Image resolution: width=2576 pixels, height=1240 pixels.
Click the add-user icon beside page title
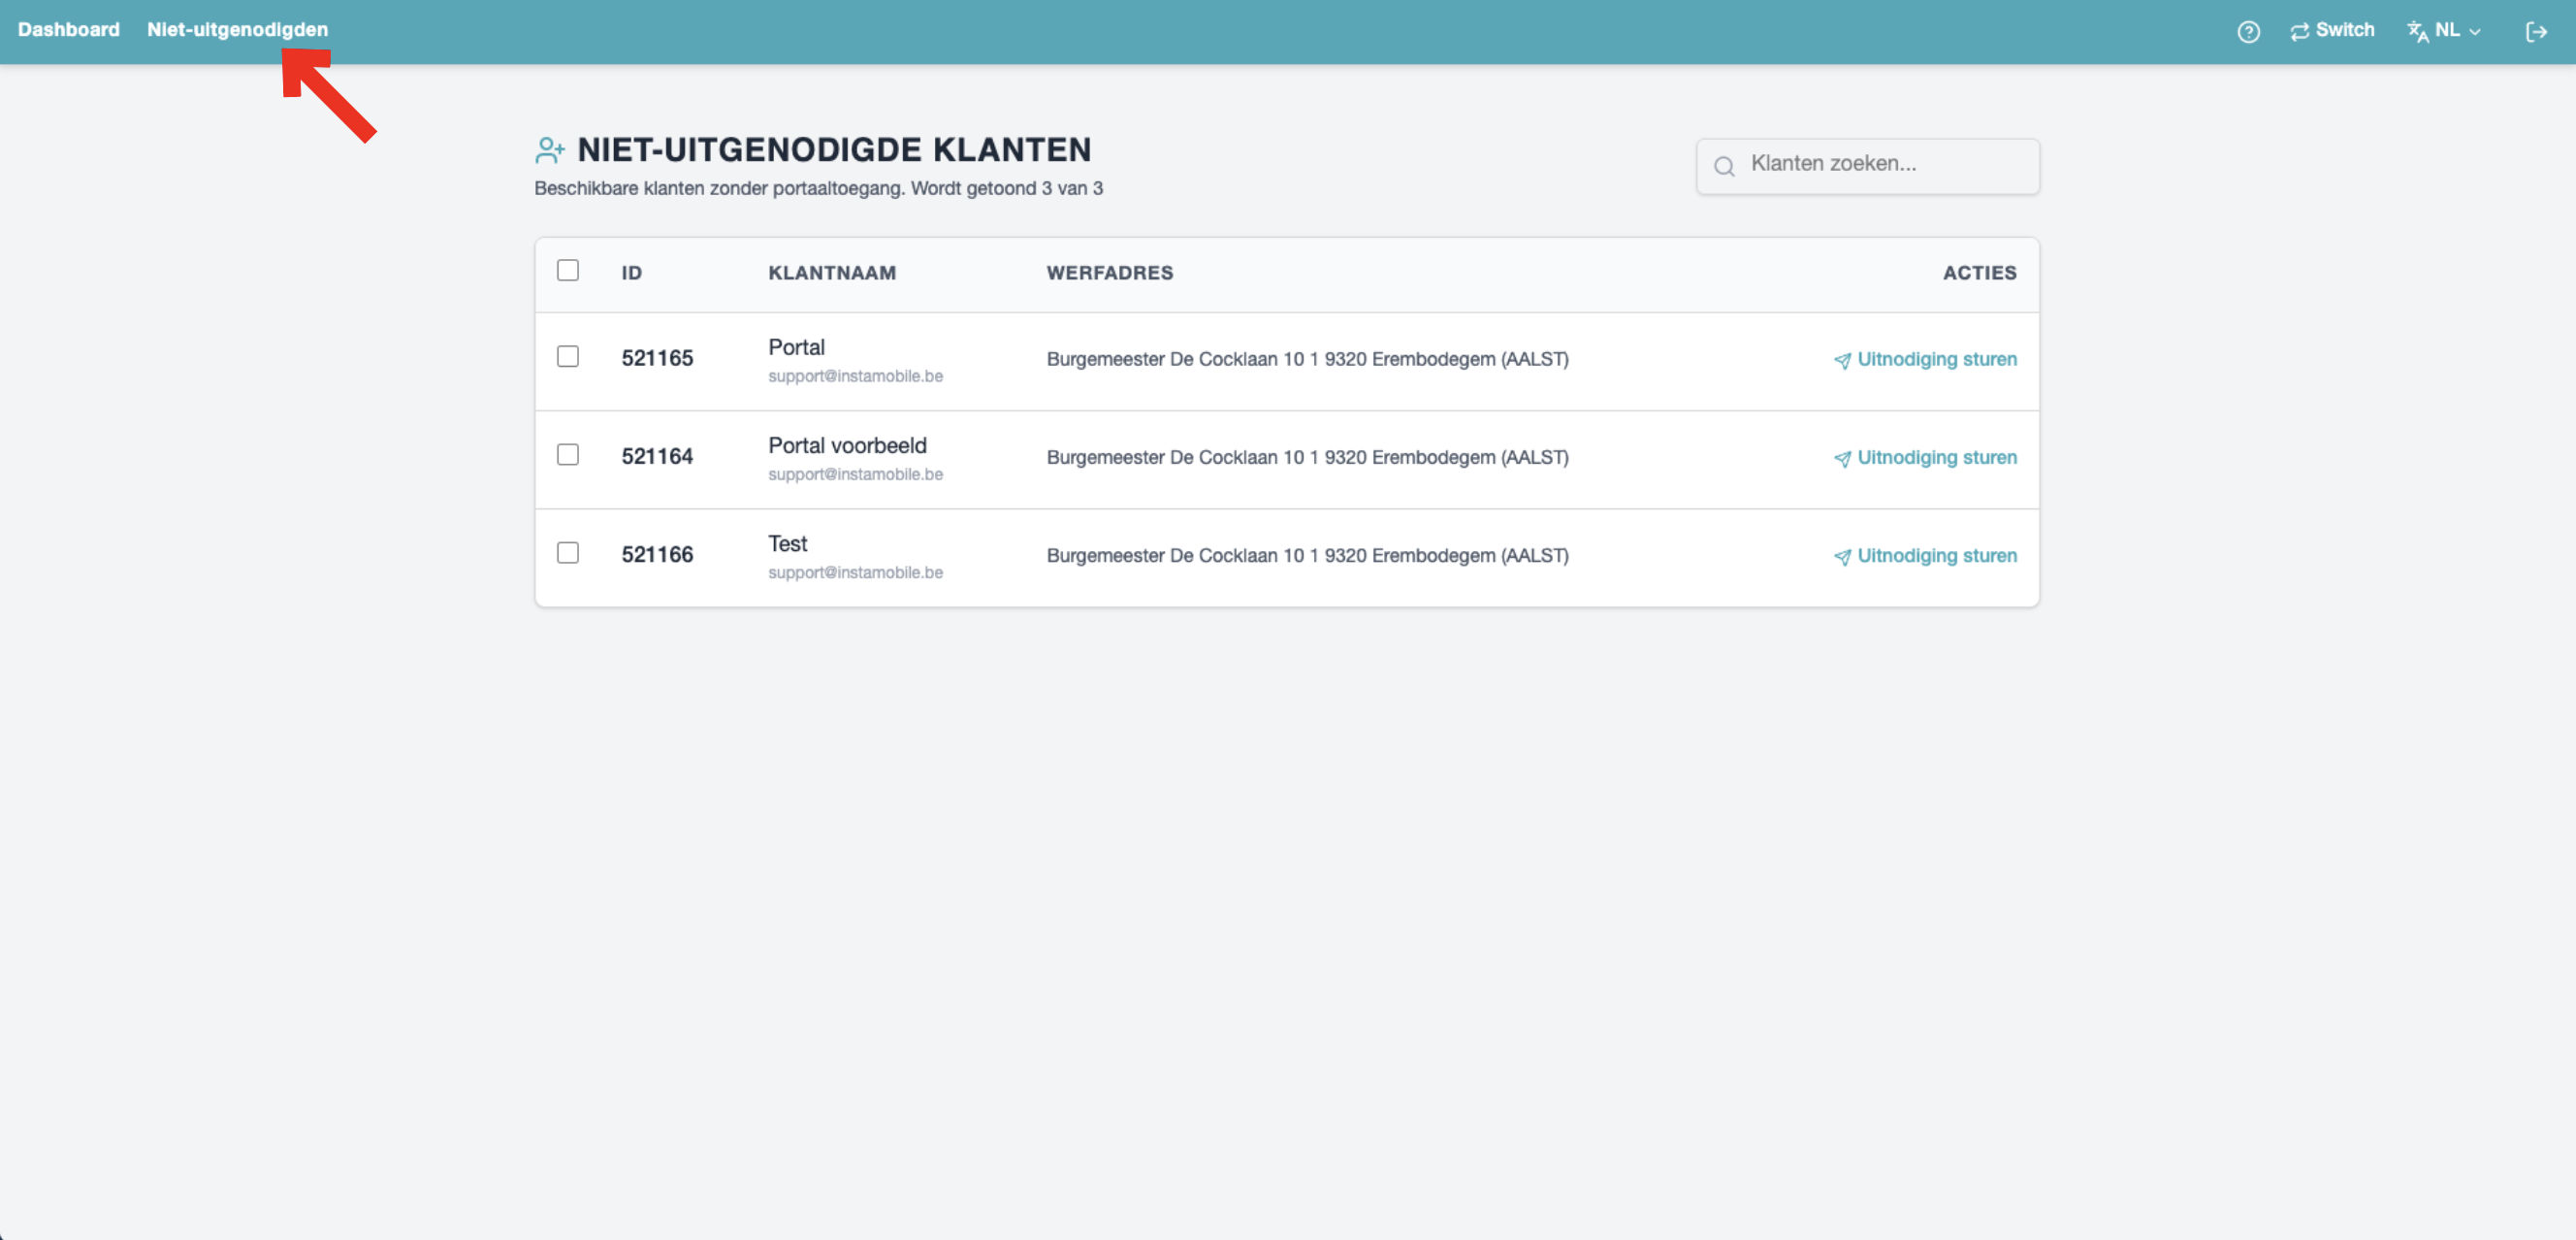point(549,150)
